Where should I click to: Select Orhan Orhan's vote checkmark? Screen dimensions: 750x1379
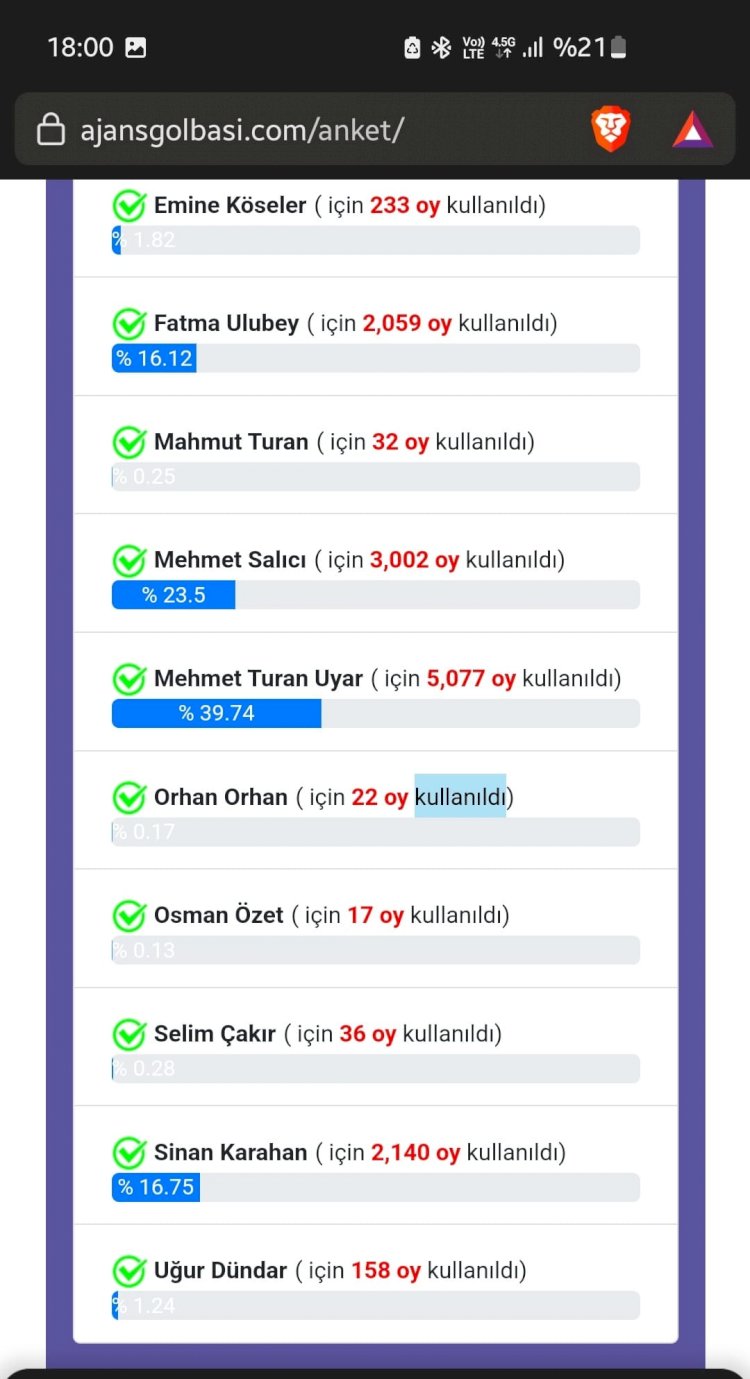point(129,797)
